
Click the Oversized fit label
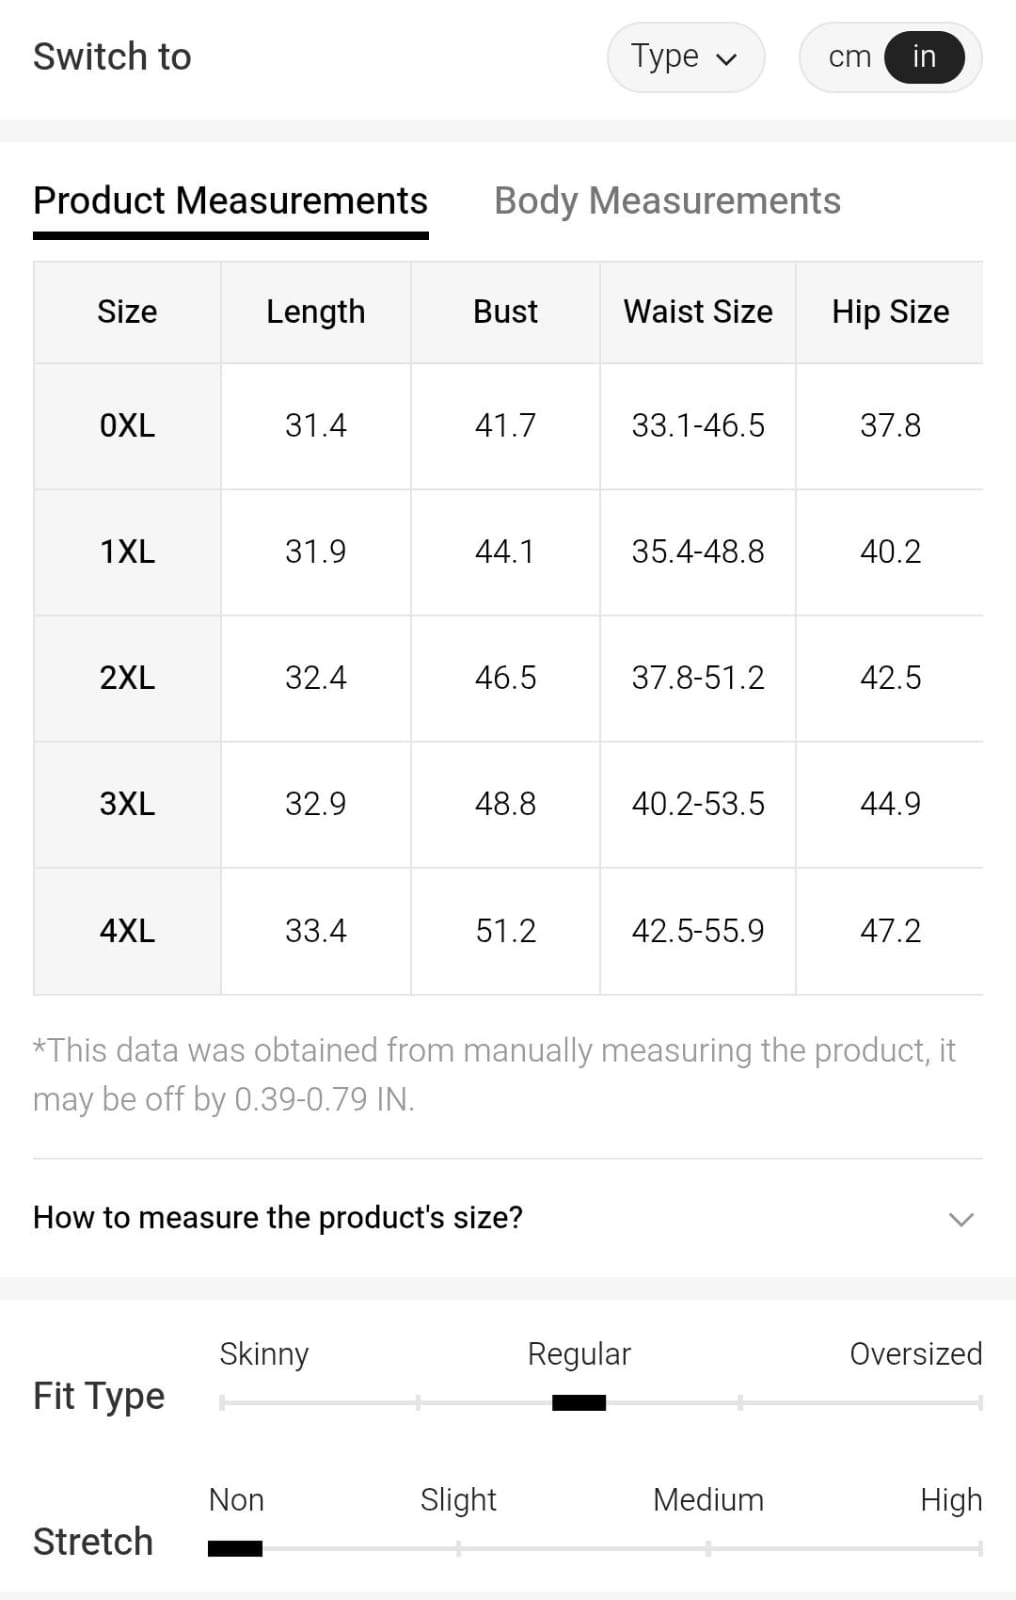coord(915,1354)
